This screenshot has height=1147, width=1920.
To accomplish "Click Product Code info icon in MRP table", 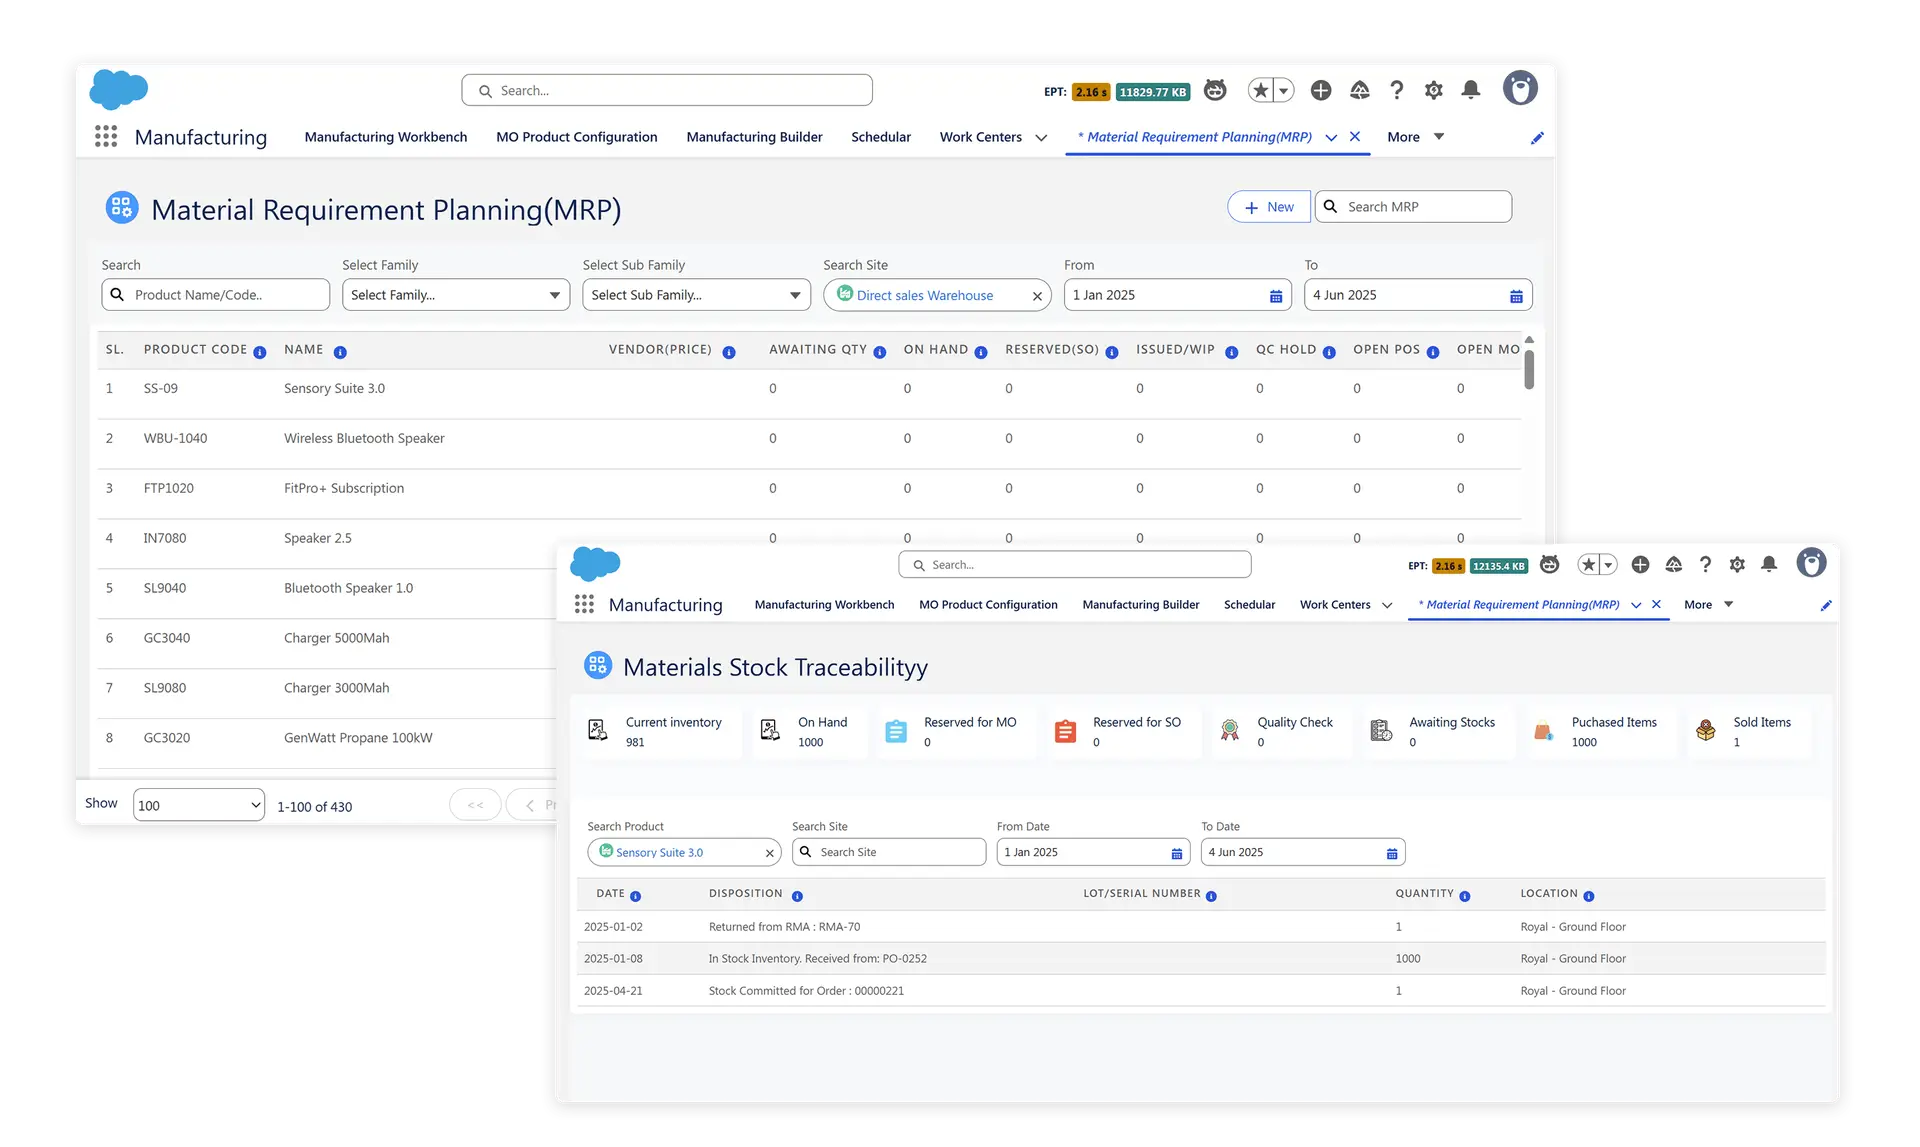I will (260, 352).
